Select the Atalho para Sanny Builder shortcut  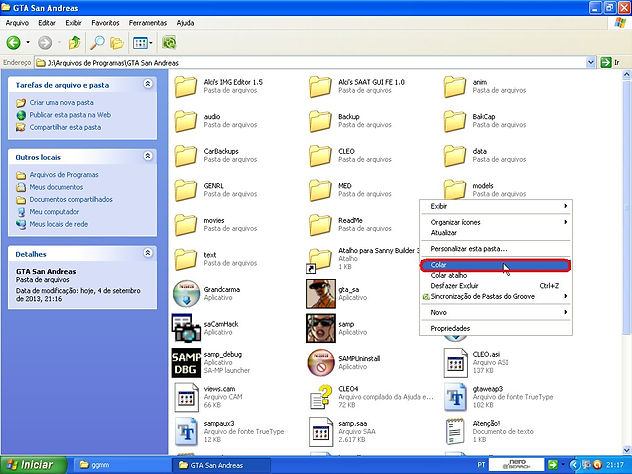click(319, 260)
